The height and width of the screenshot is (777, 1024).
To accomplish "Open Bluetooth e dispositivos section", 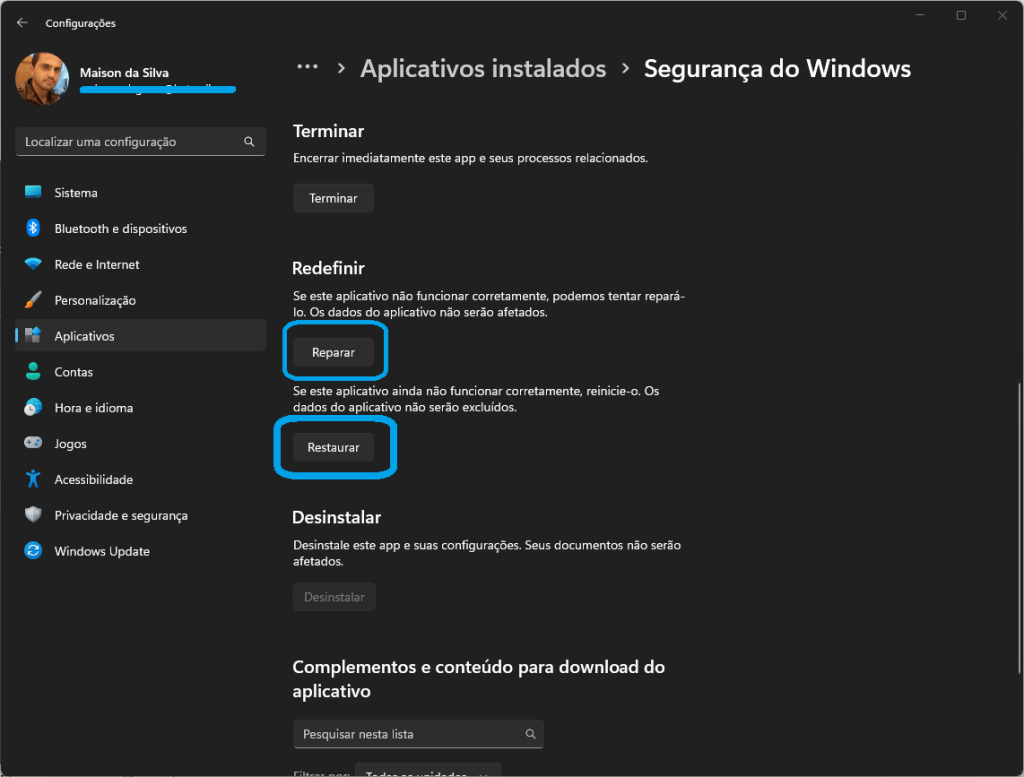I will [x=140, y=229].
